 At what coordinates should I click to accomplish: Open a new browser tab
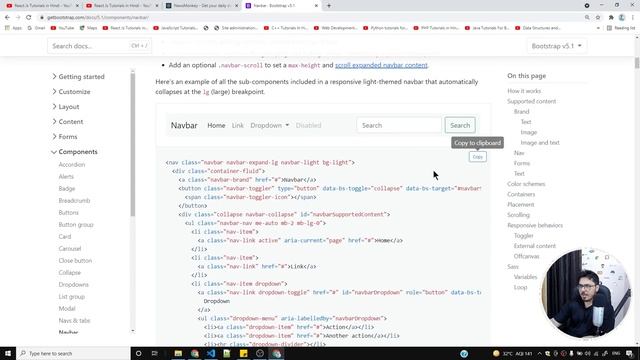[329, 6]
